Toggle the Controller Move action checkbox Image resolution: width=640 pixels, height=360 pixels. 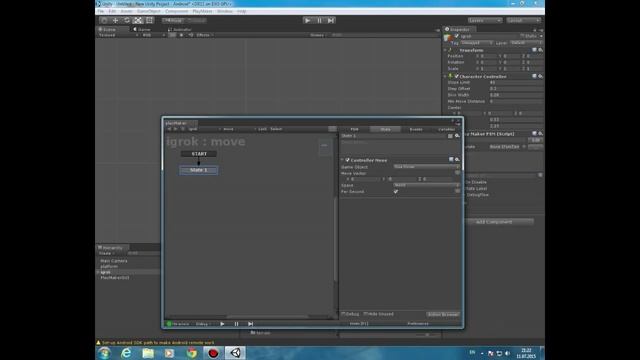tap(348, 160)
